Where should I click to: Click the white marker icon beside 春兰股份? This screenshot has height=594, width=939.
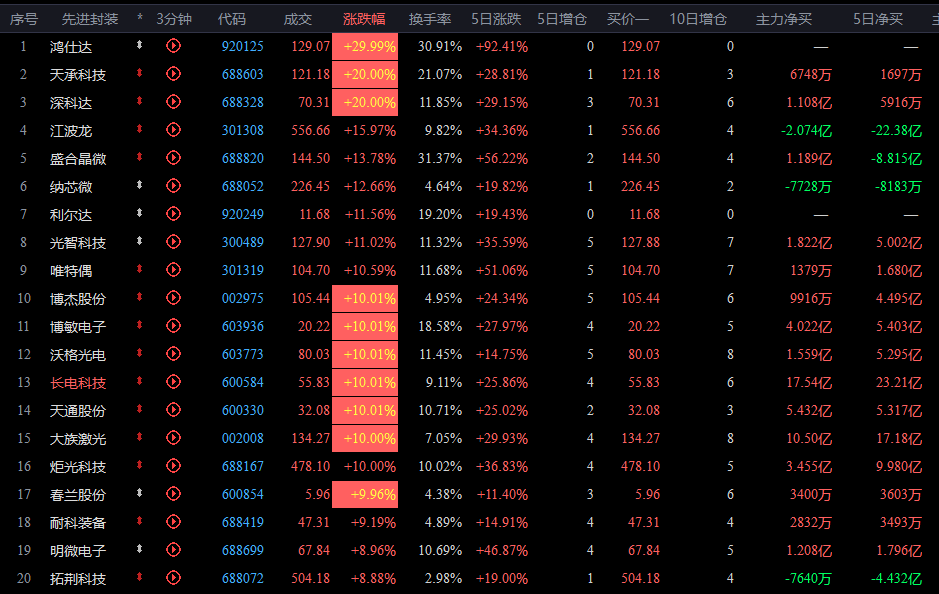pyautogui.click(x=140, y=493)
